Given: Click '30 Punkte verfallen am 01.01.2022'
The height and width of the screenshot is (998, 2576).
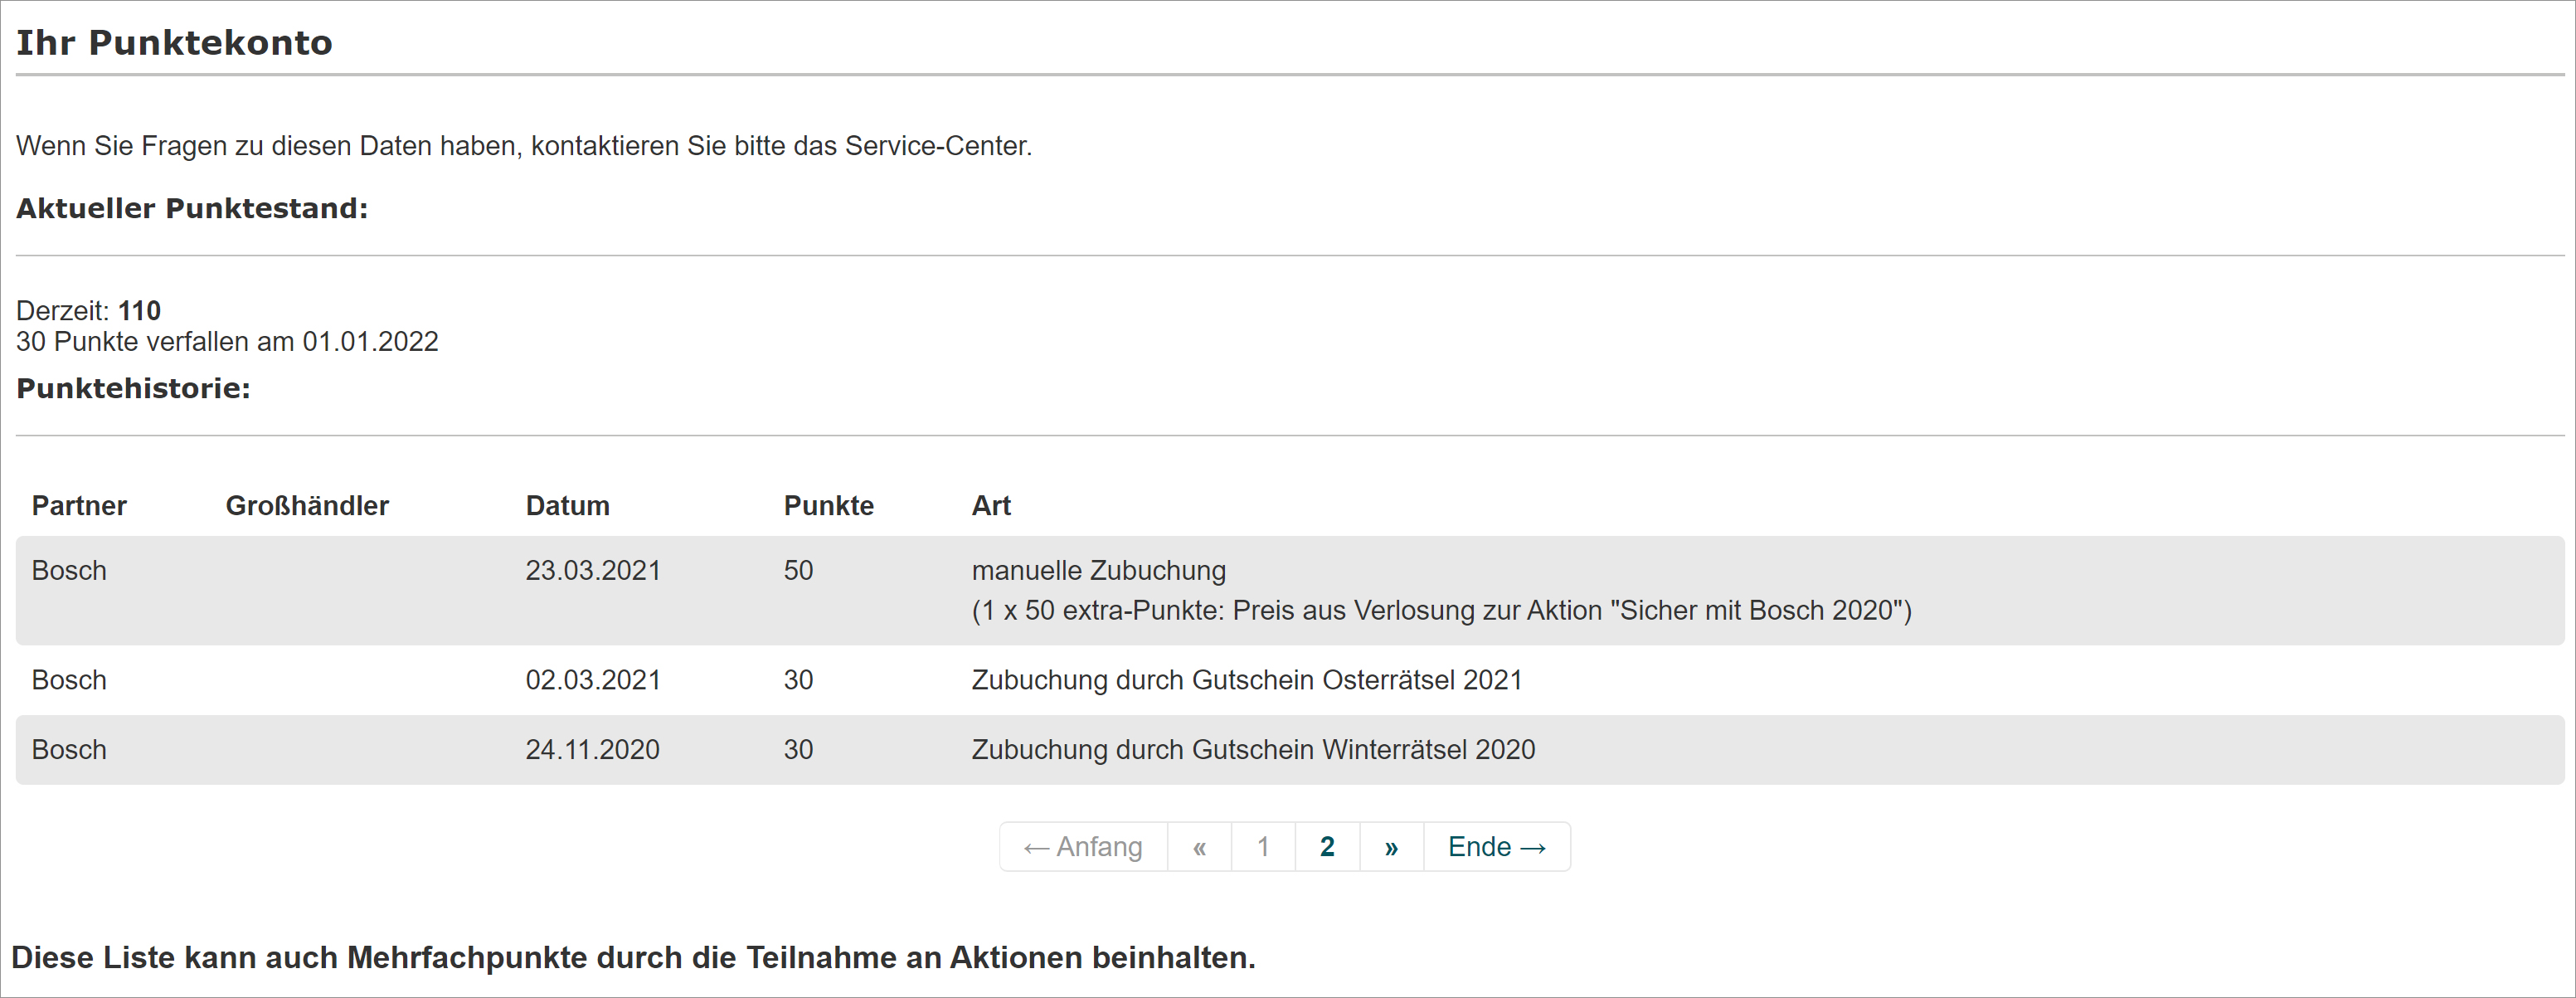Looking at the screenshot, I should click(227, 341).
